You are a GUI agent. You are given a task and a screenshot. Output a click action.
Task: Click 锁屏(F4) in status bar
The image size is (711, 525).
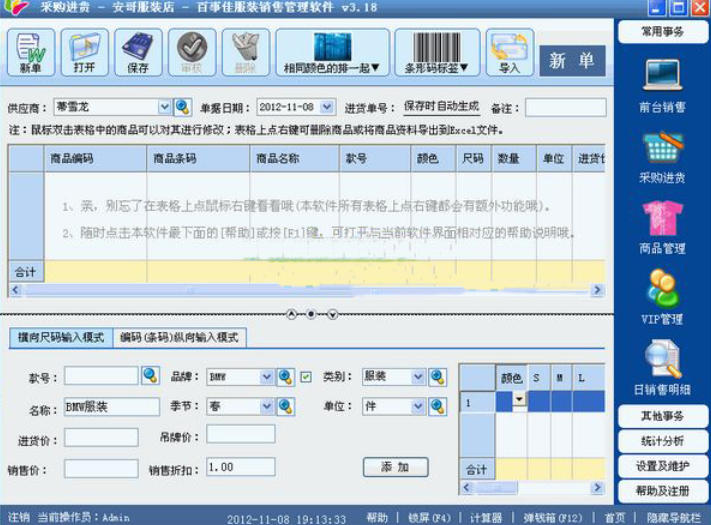click(429, 517)
